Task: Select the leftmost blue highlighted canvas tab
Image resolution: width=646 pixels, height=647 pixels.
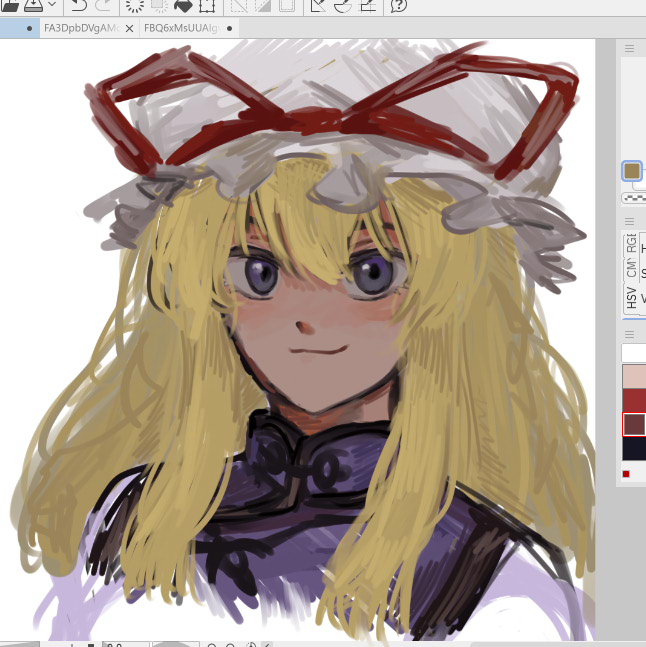Action: tap(20, 28)
